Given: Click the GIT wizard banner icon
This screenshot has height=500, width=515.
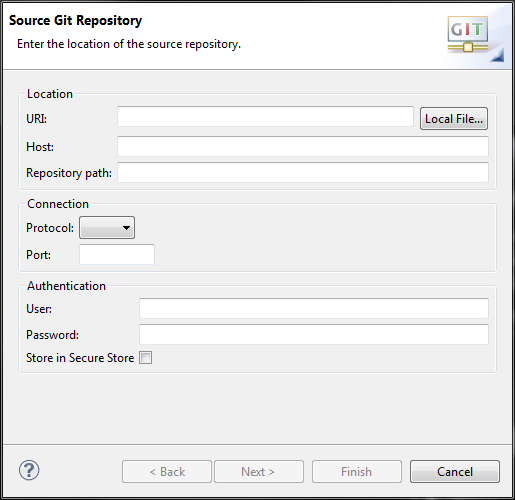Looking at the screenshot, I should pos(468,34).
